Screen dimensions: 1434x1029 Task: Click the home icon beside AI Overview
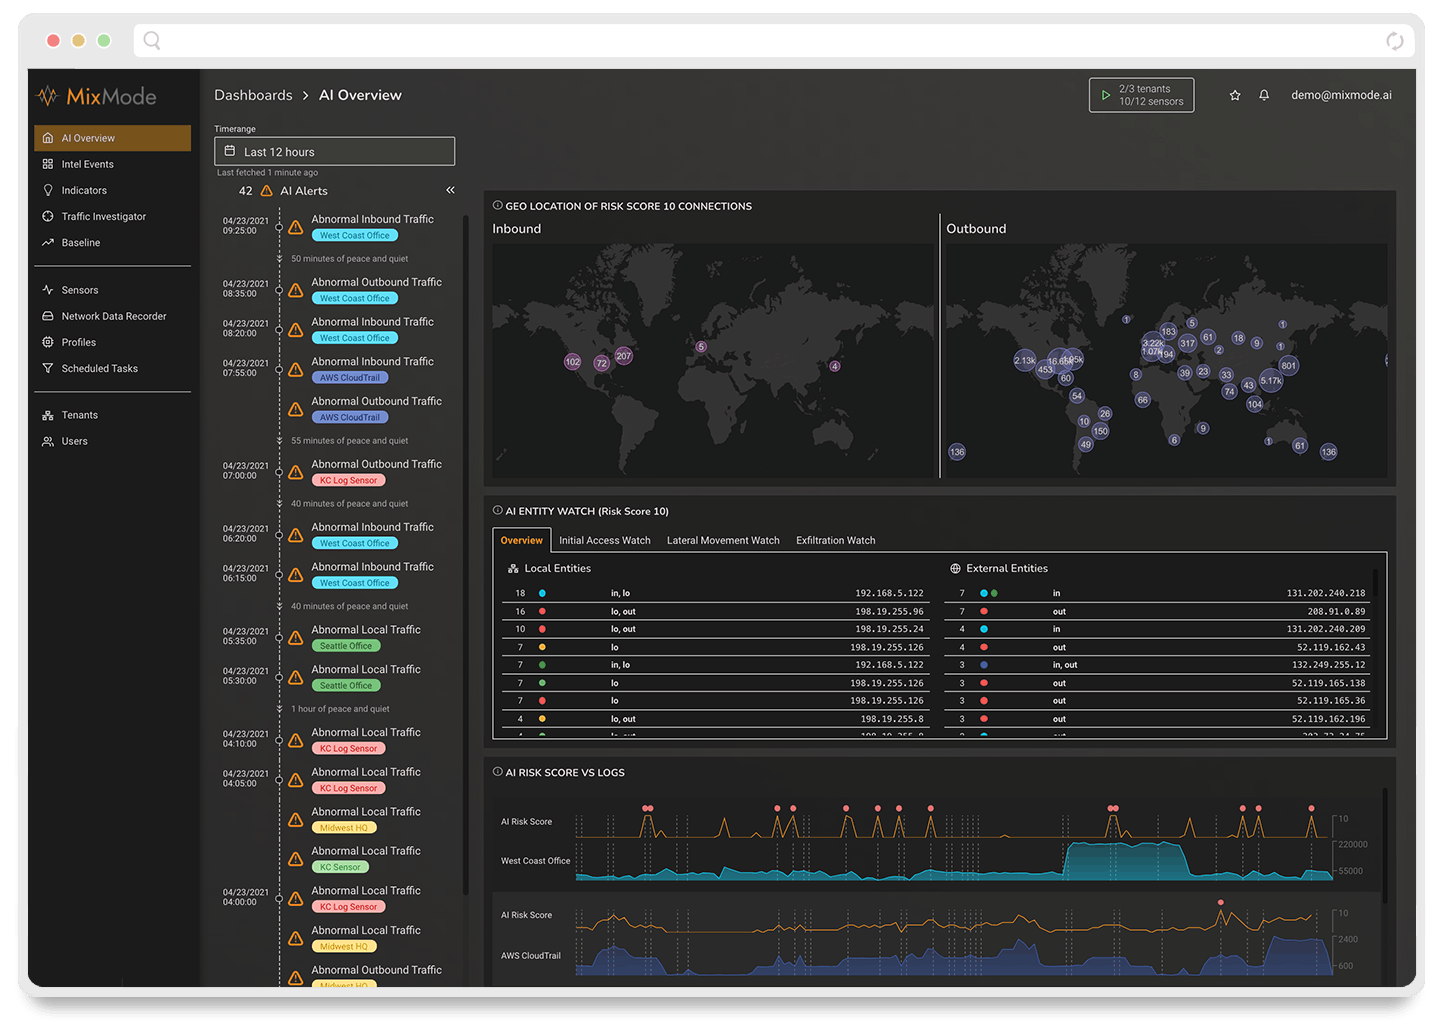click(x=48, y=138)
